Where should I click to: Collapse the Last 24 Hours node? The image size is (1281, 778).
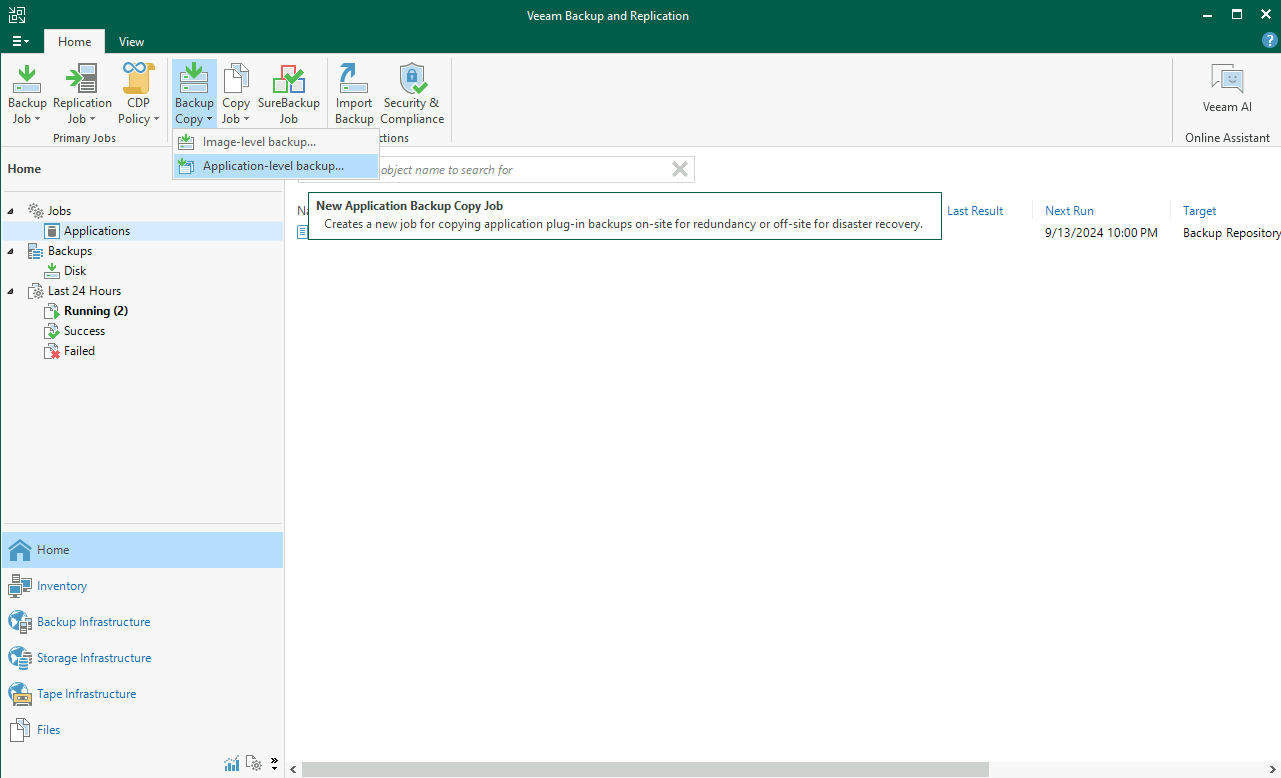[11, 291]
